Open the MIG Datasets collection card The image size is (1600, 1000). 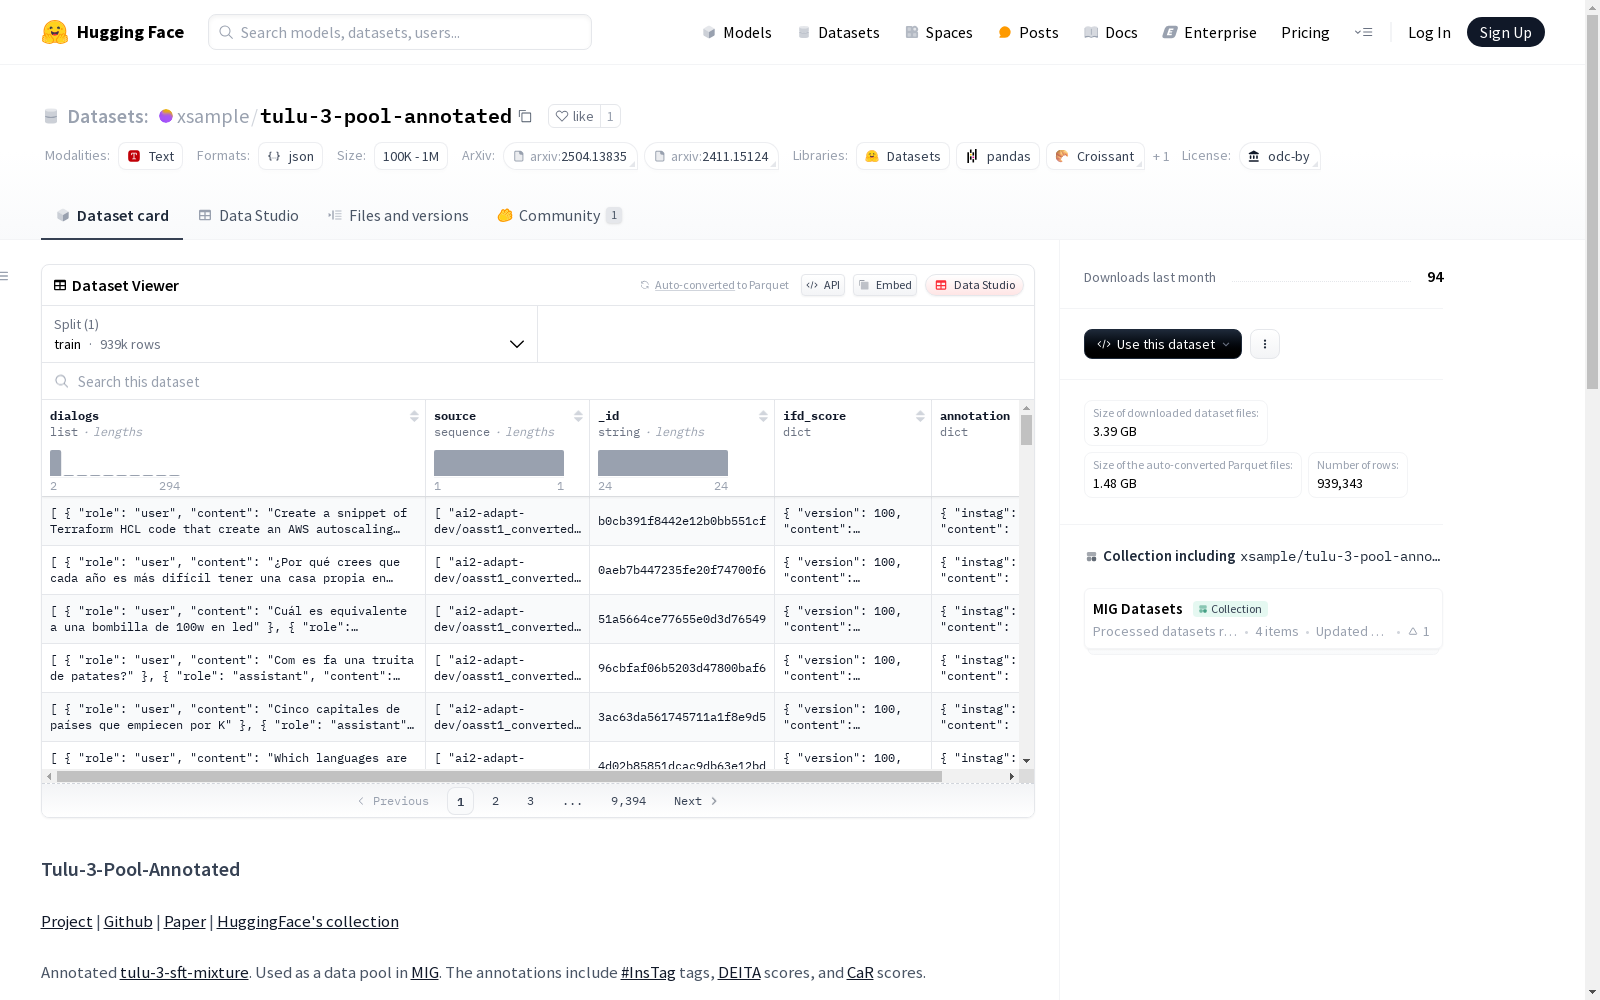click(x=1263, y=619)
